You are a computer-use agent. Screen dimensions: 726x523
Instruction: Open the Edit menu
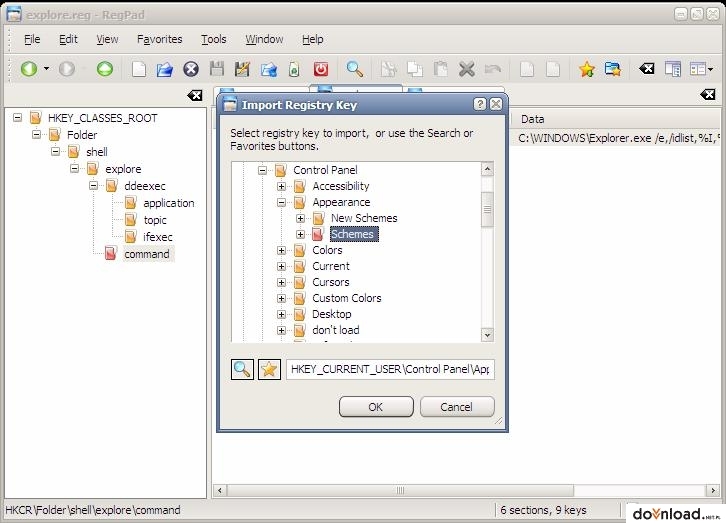tap(68, 39)
